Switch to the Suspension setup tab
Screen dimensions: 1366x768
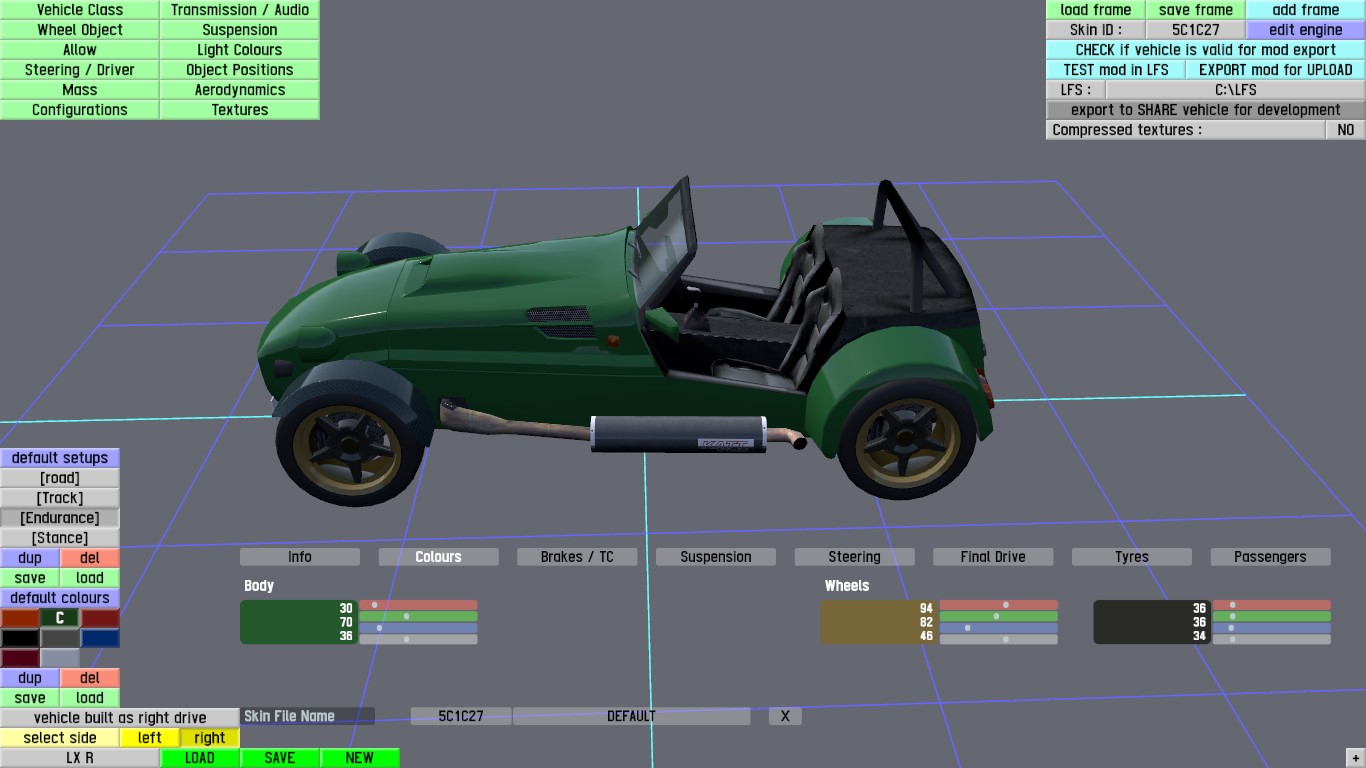716,557
